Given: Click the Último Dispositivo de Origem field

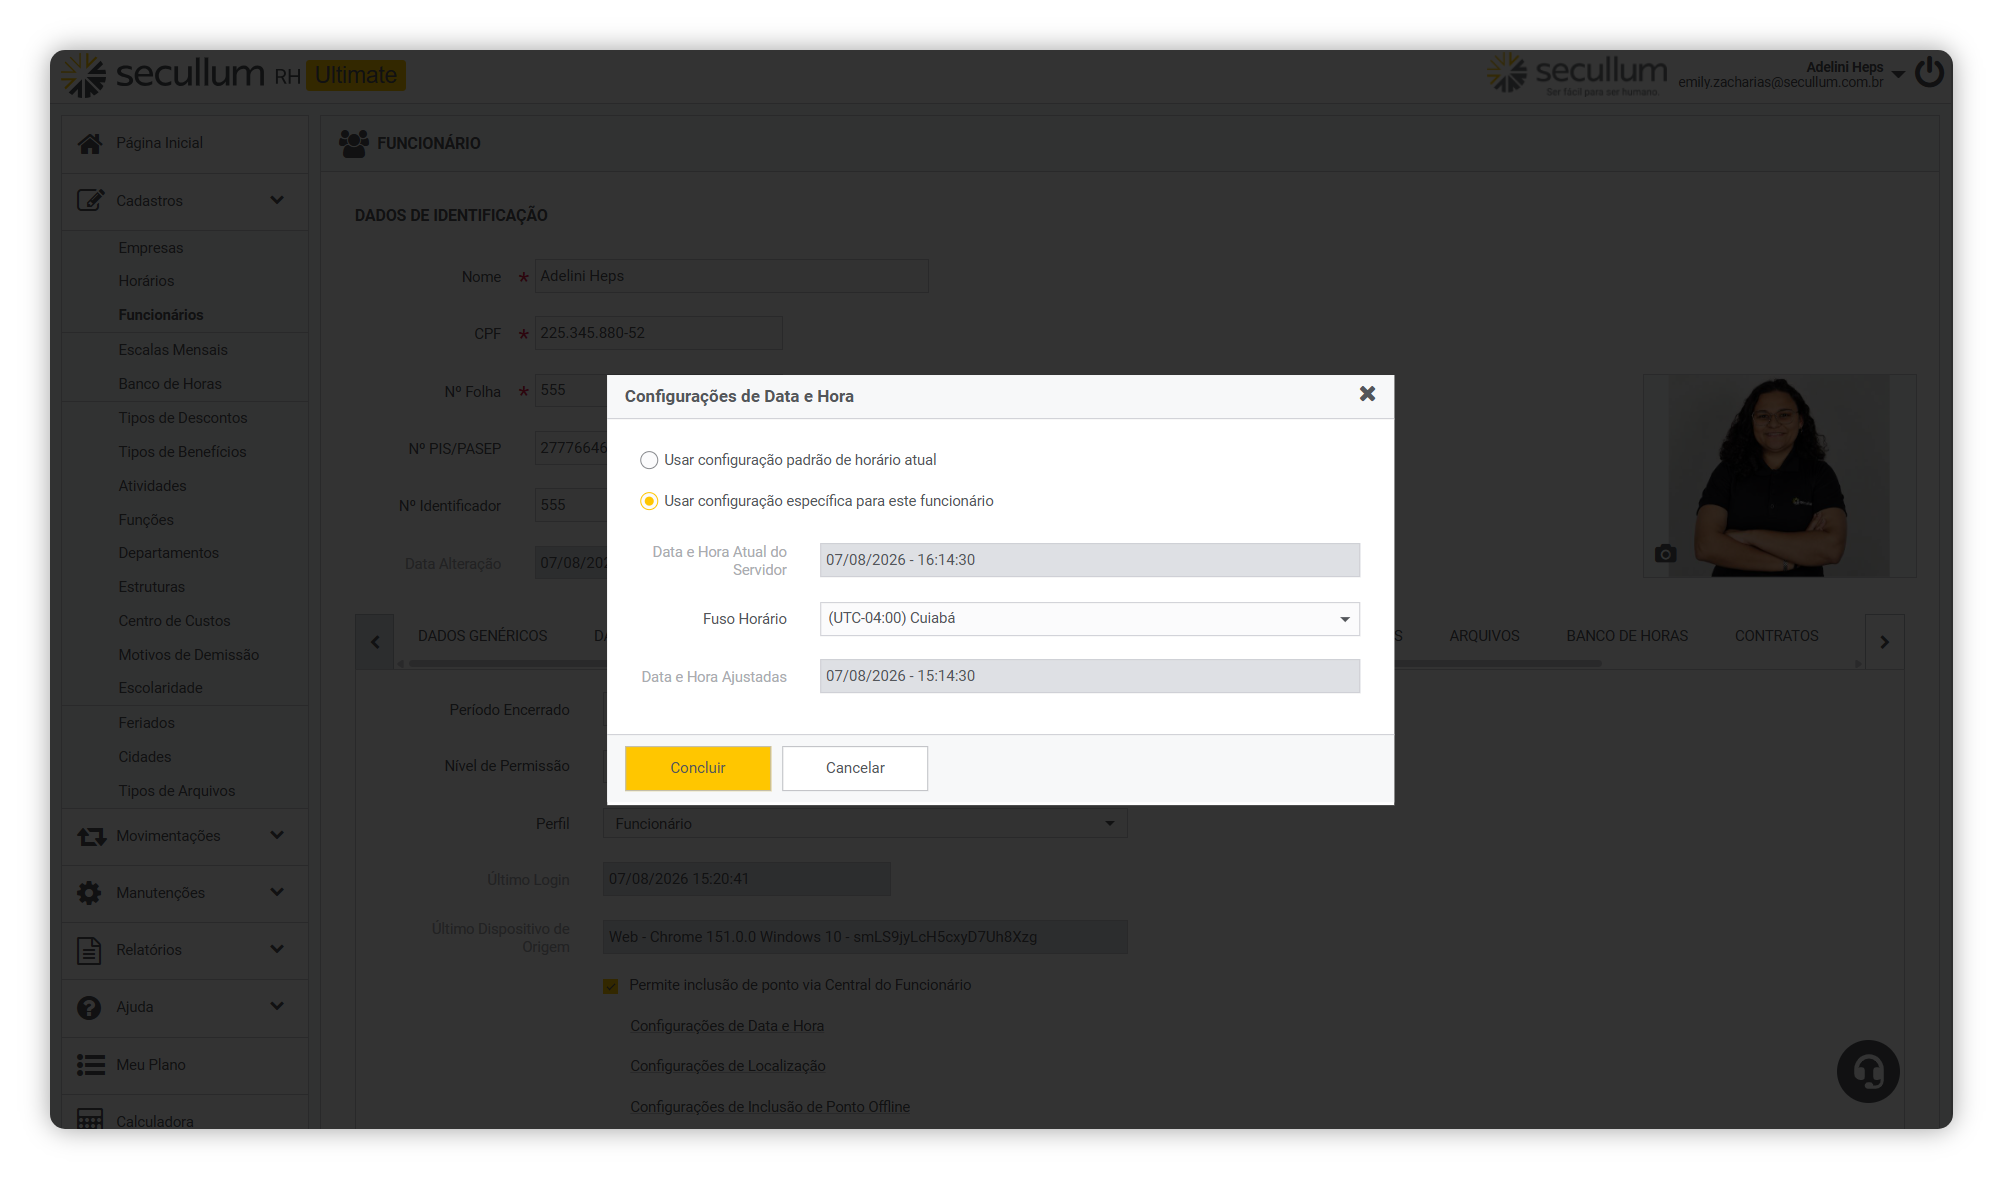Looking at the screenshot, I should (865, 937).
